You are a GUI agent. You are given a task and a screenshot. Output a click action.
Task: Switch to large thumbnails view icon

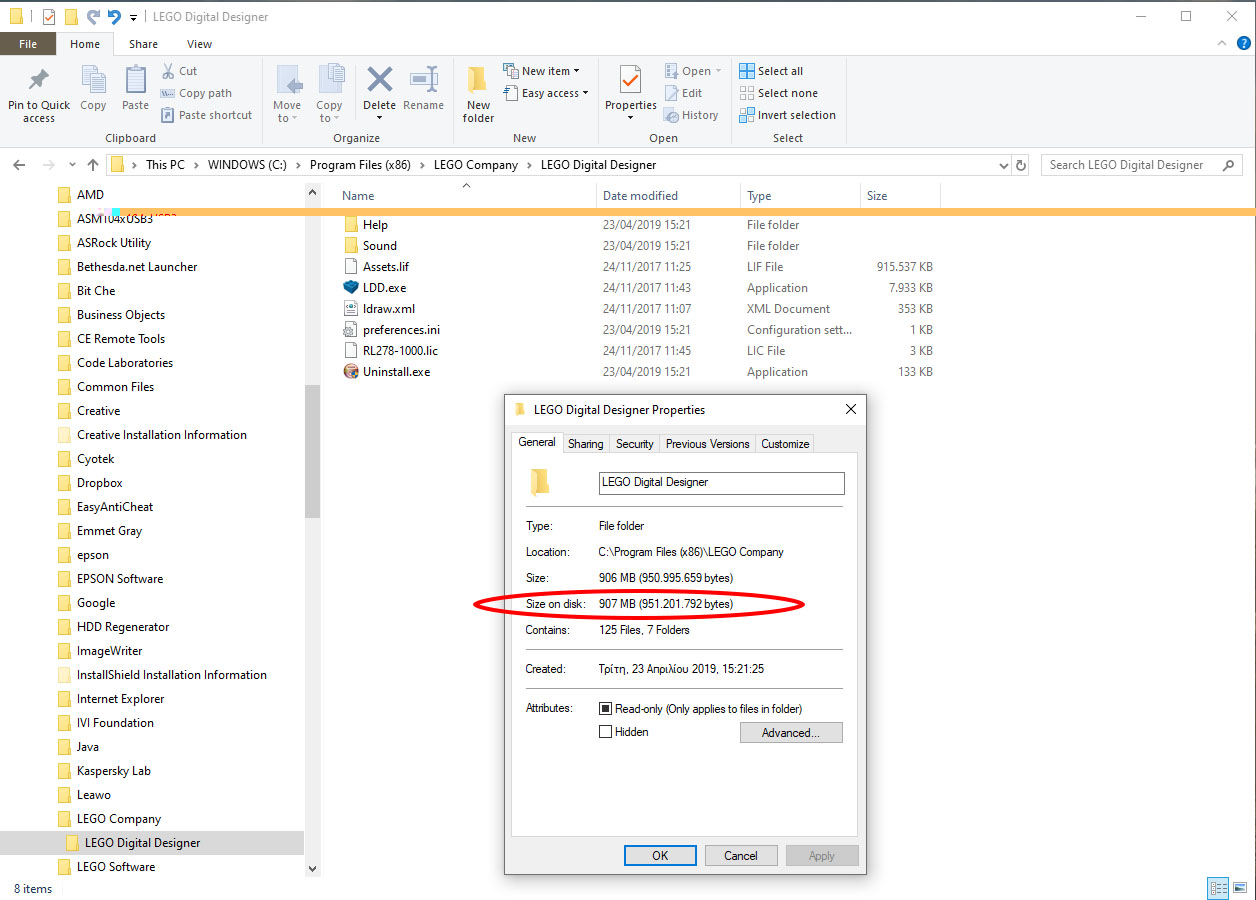[x=1239, y=888]
